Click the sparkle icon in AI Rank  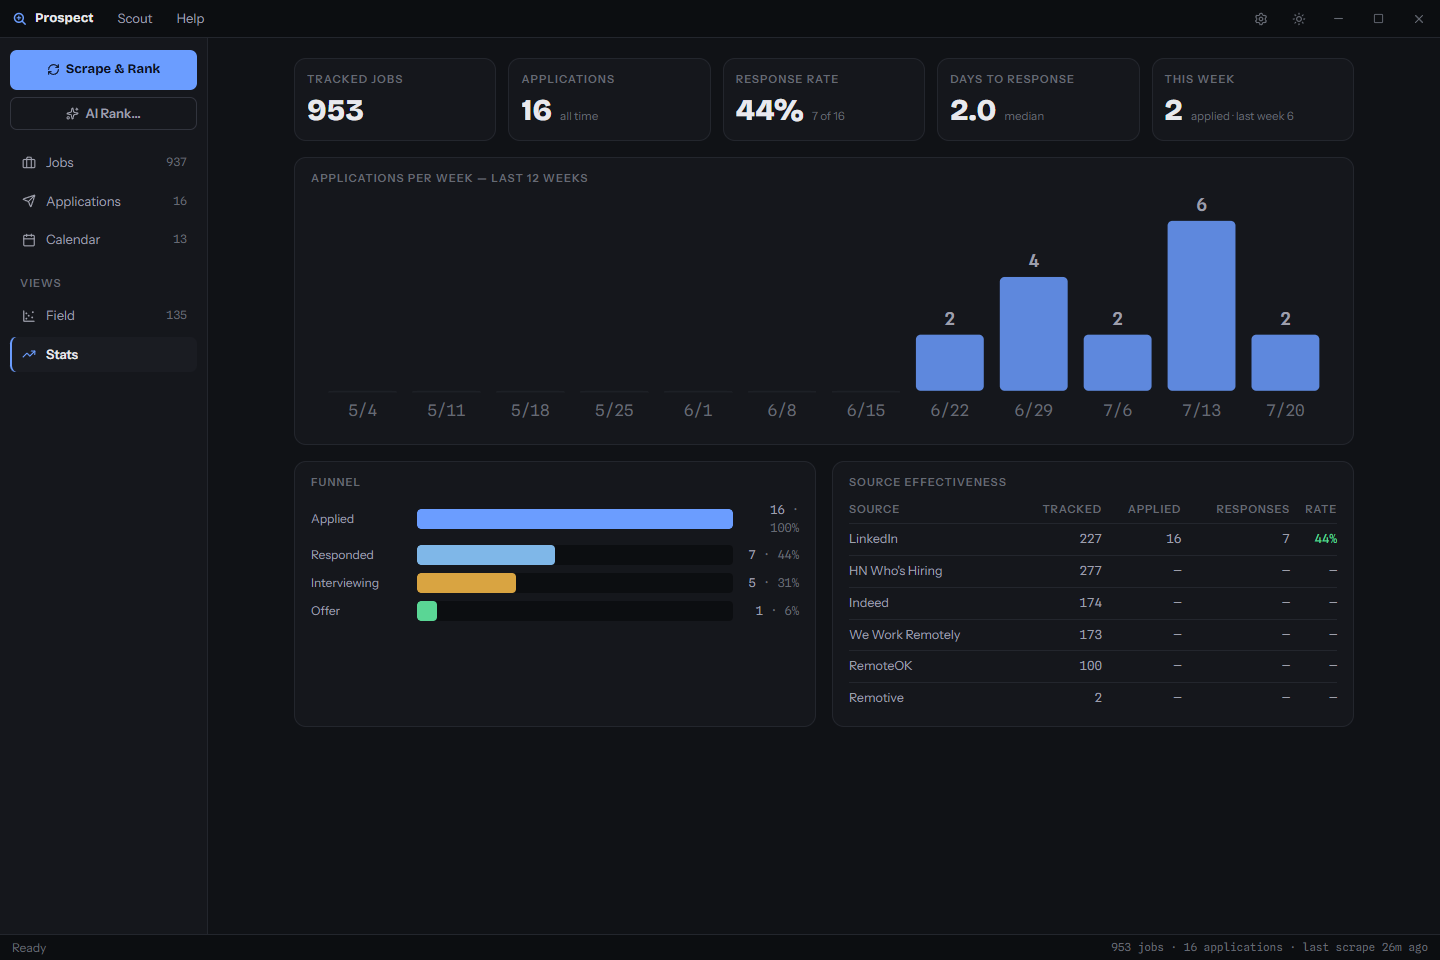[x=72, y=114]
